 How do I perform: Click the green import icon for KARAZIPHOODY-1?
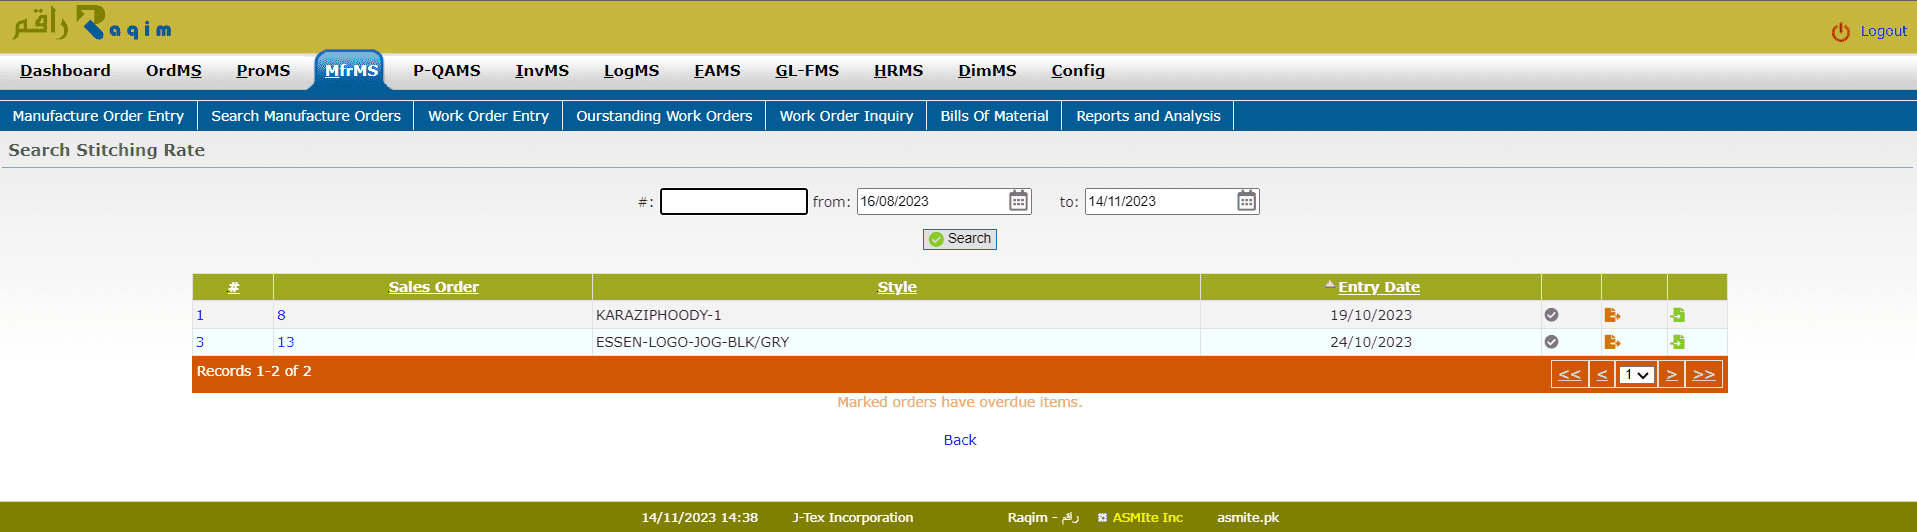click(x=1677, y=315)
